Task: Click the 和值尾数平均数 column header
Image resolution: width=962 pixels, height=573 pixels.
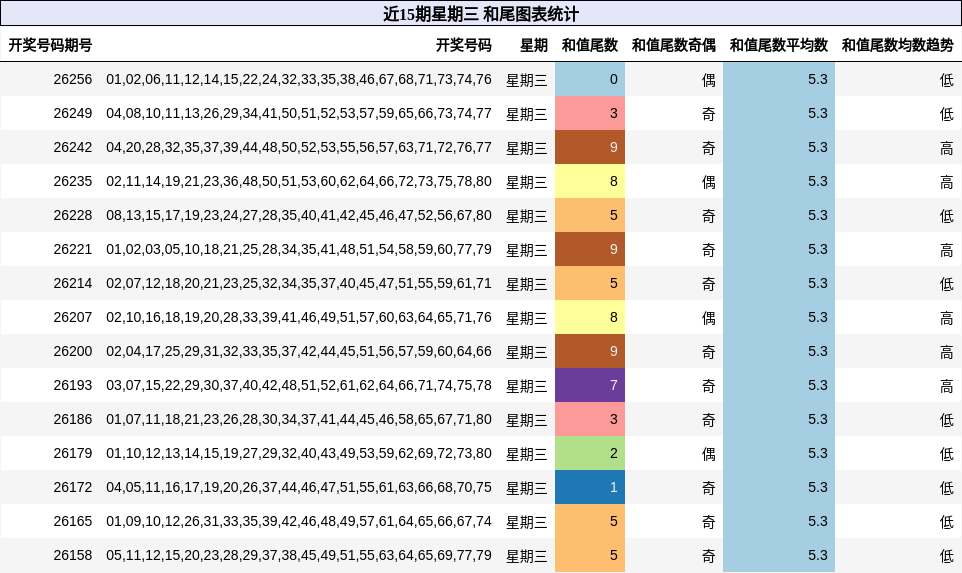Action: point(779,45)
